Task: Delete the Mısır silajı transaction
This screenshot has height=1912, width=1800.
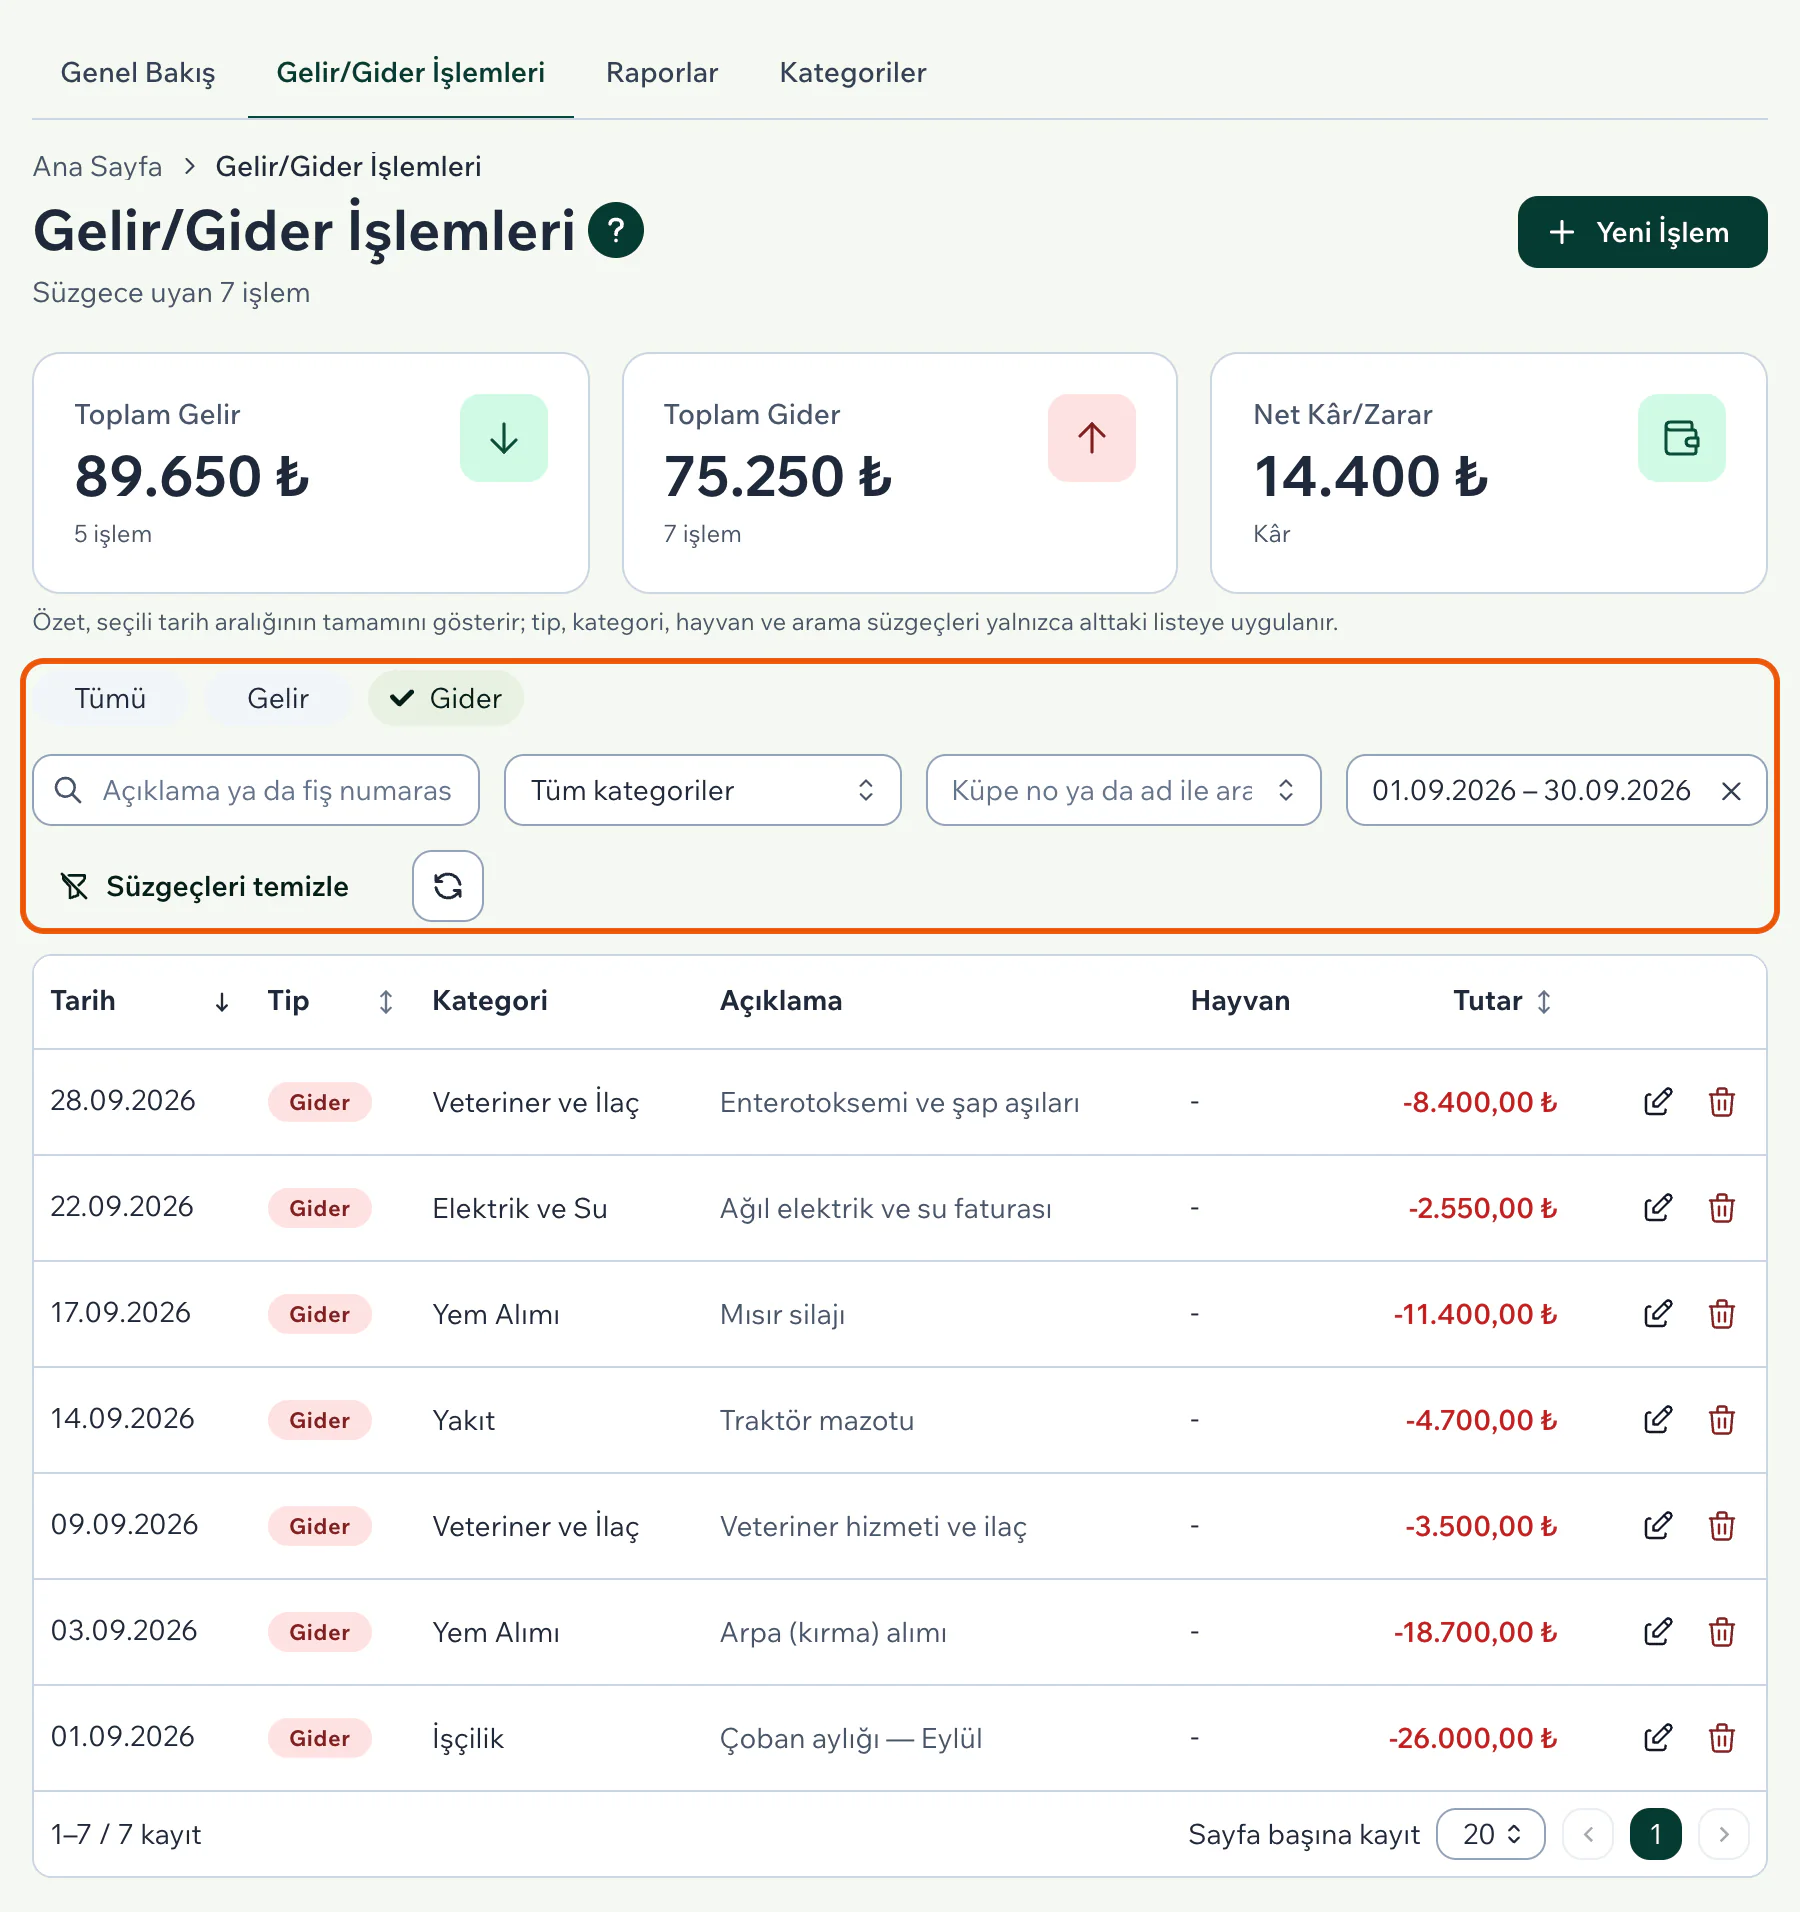Action: [x=1721, y=1314]
